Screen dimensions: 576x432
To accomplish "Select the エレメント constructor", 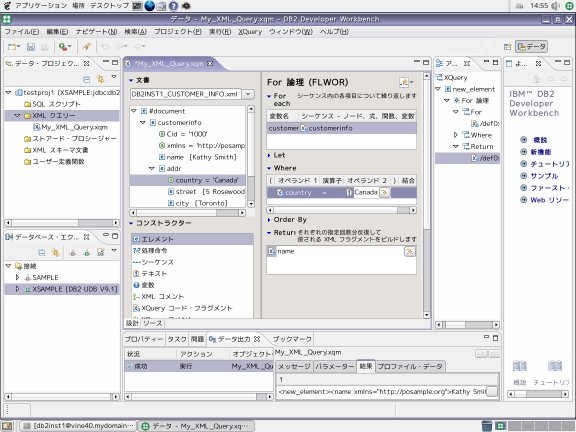I will coord(192,239).
